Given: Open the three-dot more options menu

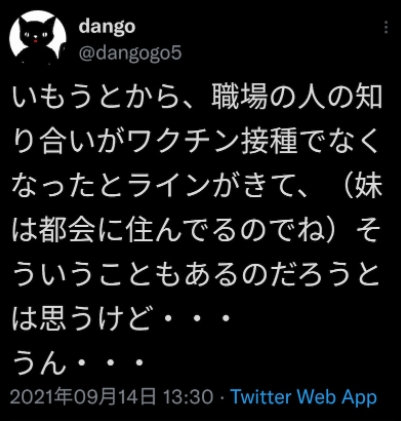Looking at the screenshot, I should [x=386, y=27].
